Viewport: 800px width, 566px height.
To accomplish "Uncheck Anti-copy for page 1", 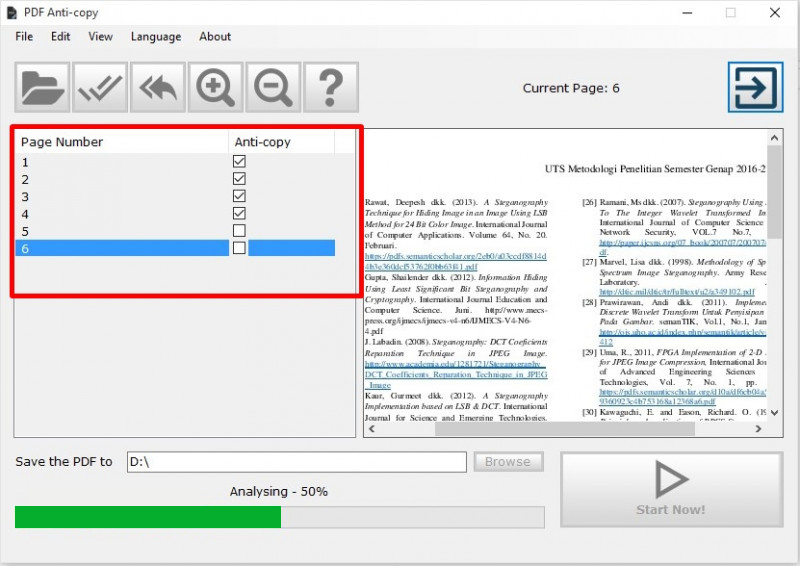I will pyautogui.click(x=239, y=162).
